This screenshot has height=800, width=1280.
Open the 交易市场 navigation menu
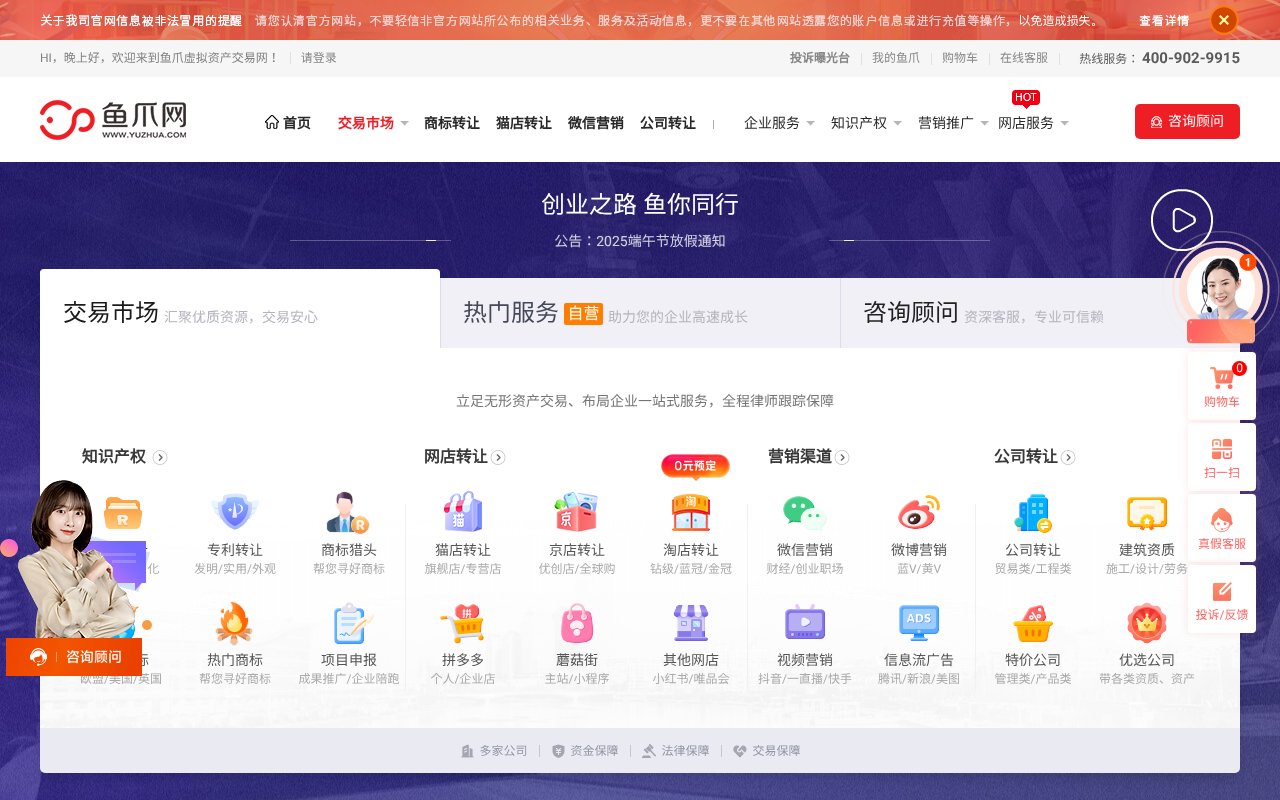(364, 123)
